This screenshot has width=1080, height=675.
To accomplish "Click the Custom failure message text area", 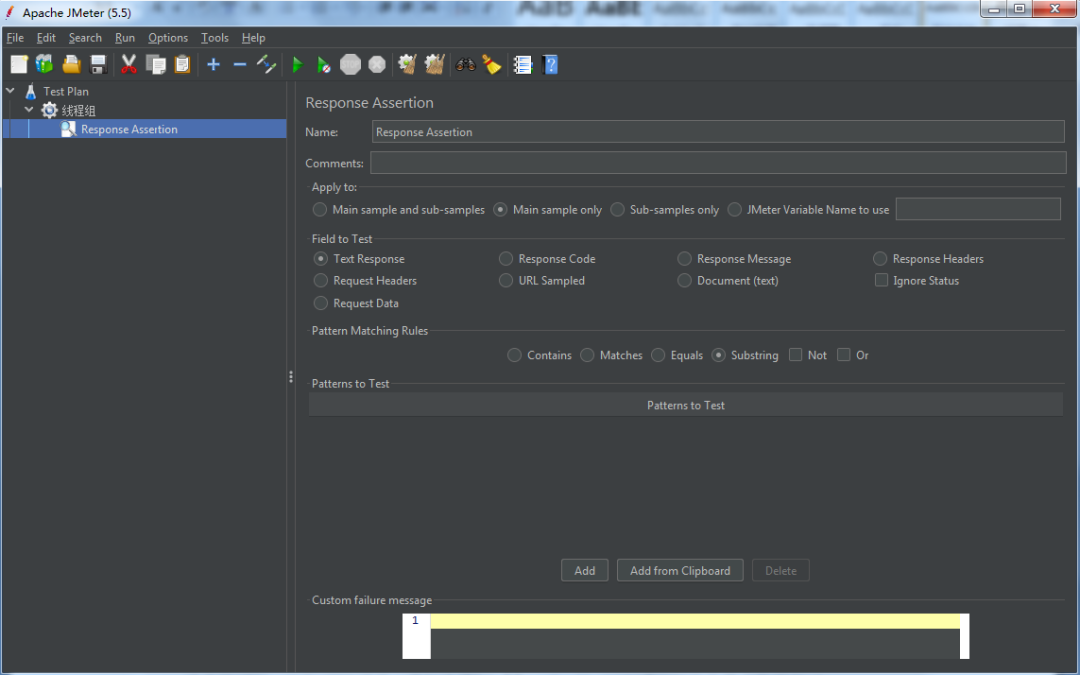I will [695, 636].
